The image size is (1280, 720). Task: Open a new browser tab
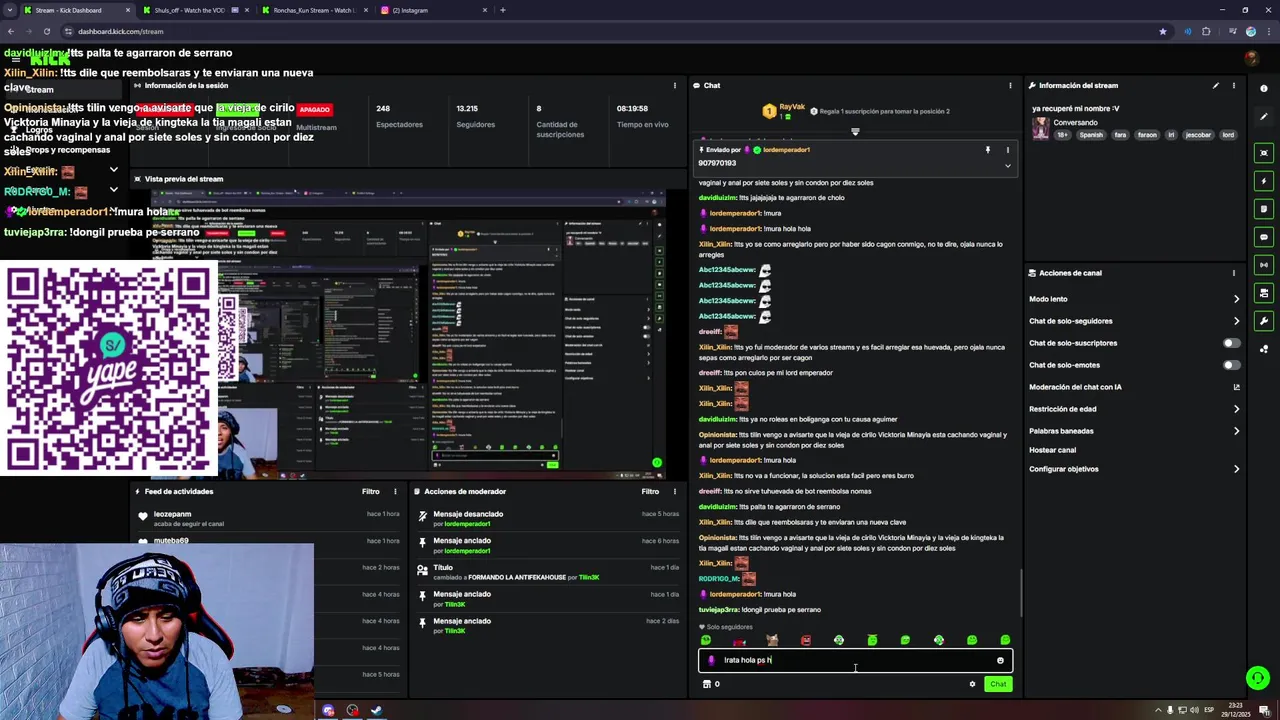coord(503,10)
